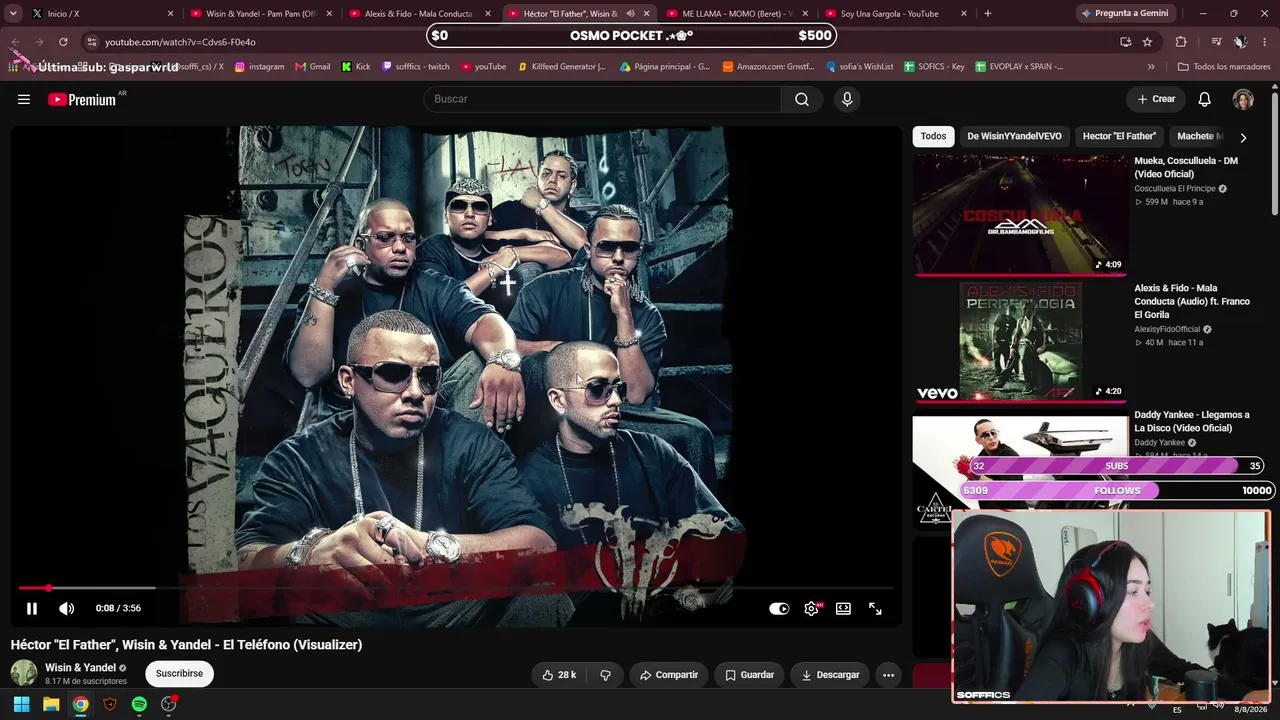Open a new browser tab

click(988, 14)
